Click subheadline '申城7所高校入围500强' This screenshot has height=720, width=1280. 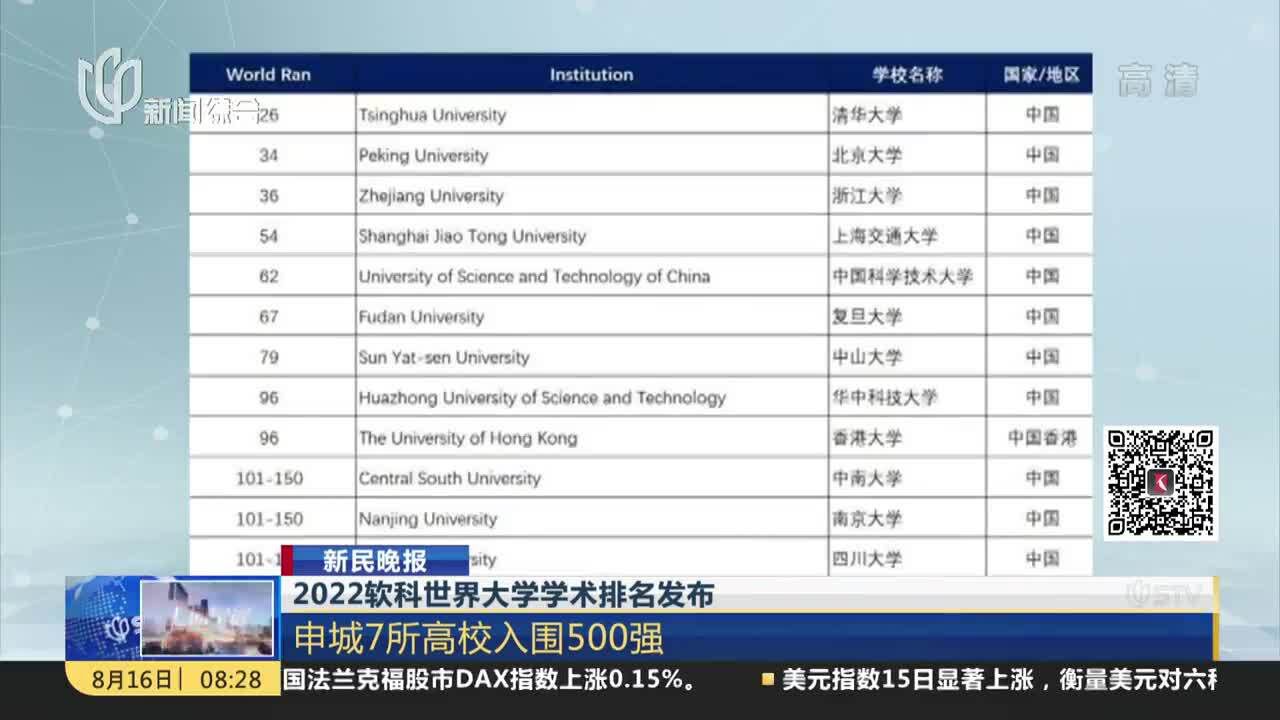[478, 636]
